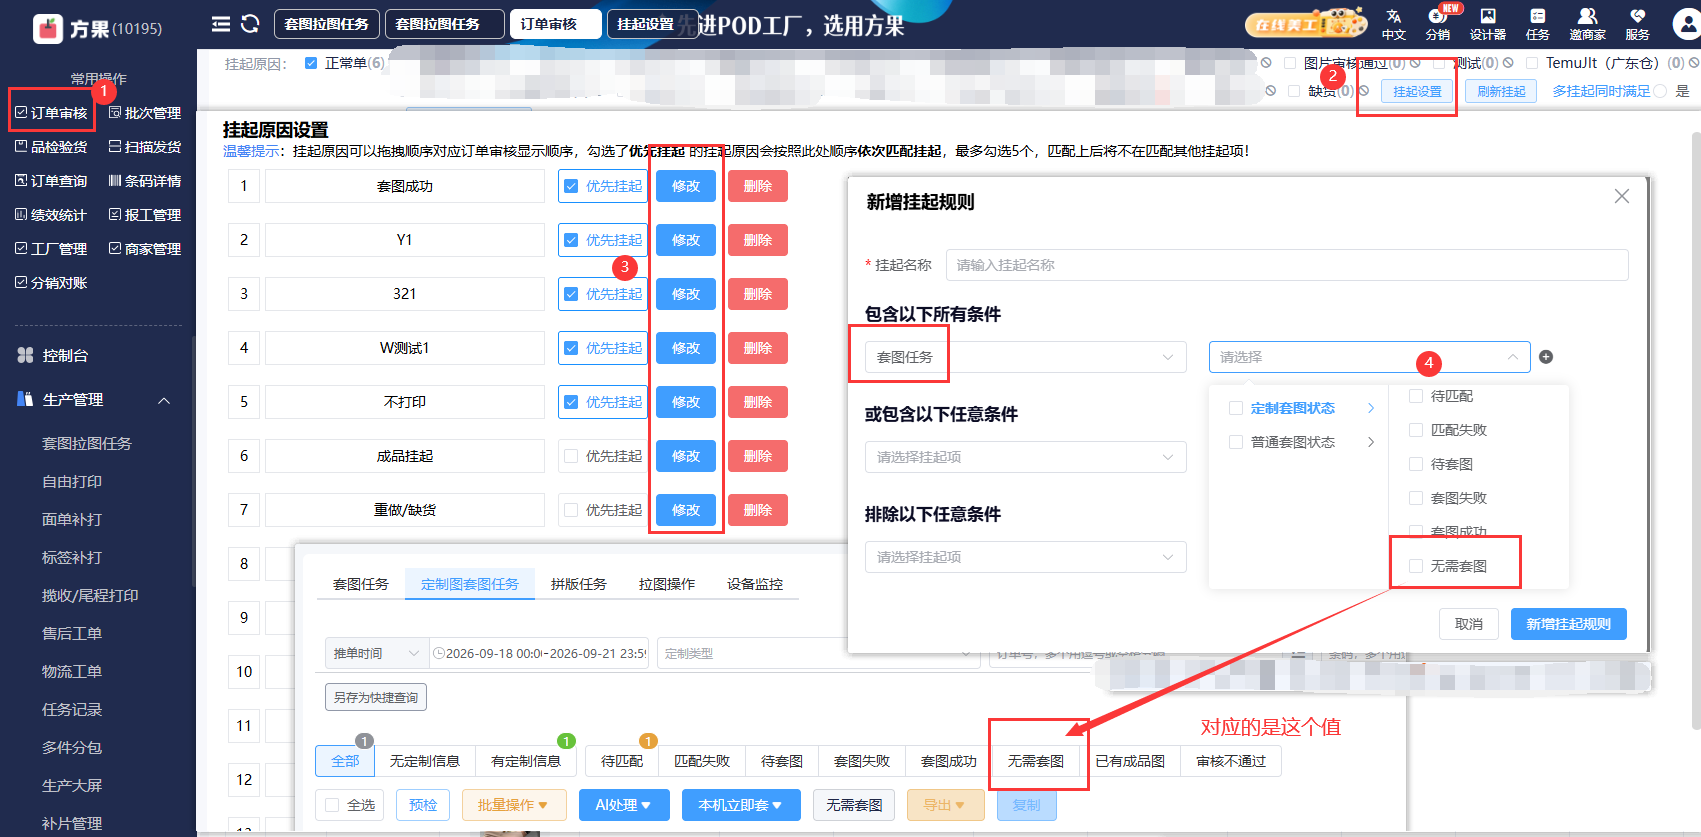This screenshot has width=1701, height=837.
Task: Open the 服务 service icon
Action: (x=1637, y=24)
